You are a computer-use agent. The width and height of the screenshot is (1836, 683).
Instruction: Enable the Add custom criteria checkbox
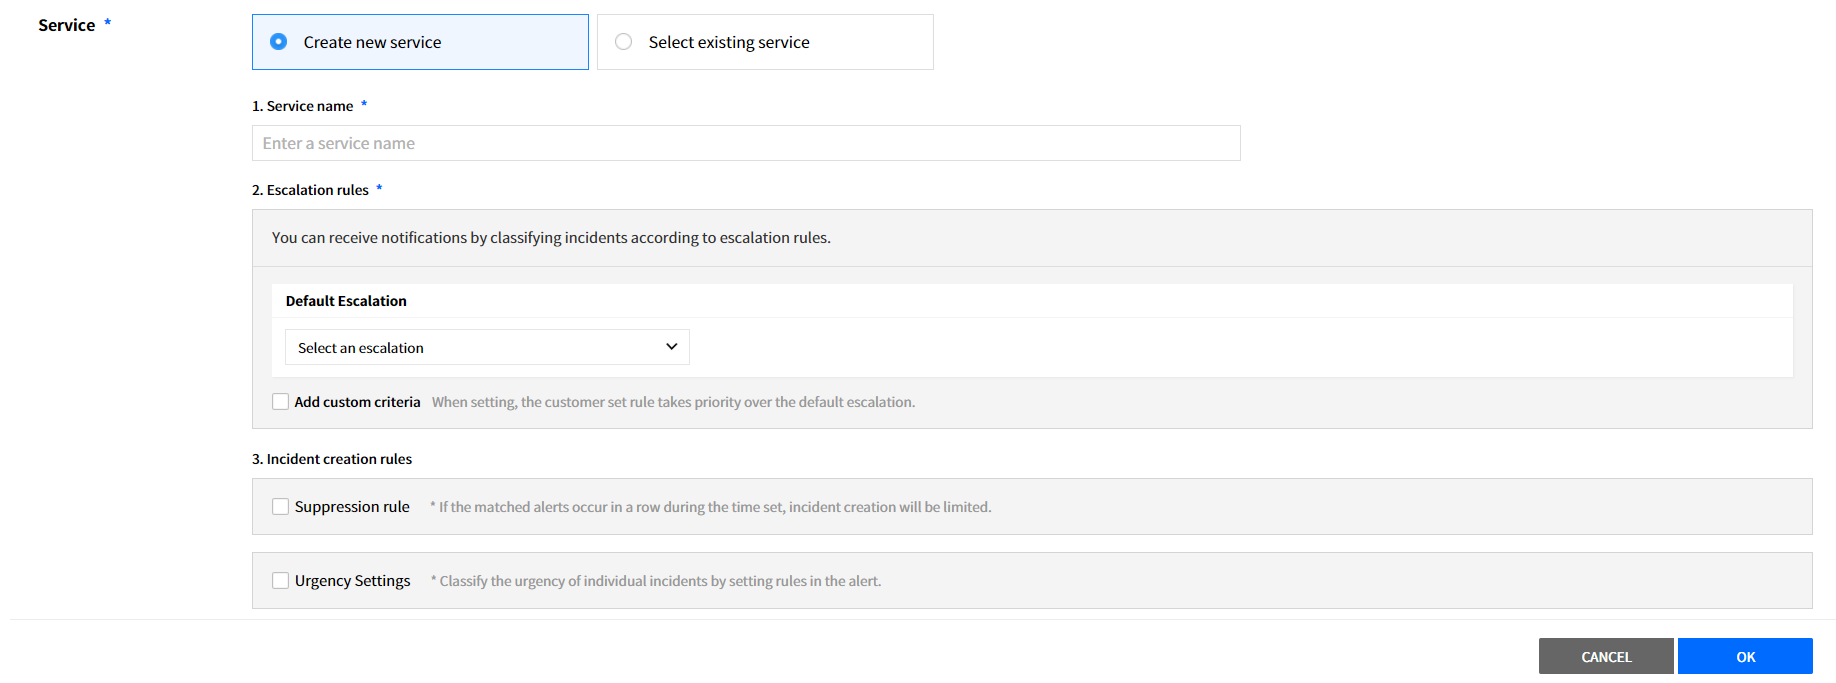click(x=281, y=402)
